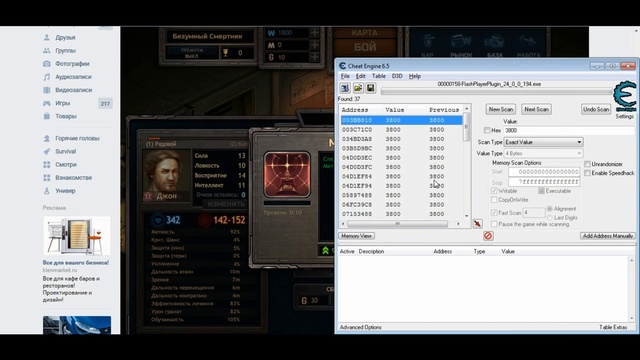Screen dimensions: 640x360
Task: Click the plus icon next to M 0
Action: coord(314,45)
